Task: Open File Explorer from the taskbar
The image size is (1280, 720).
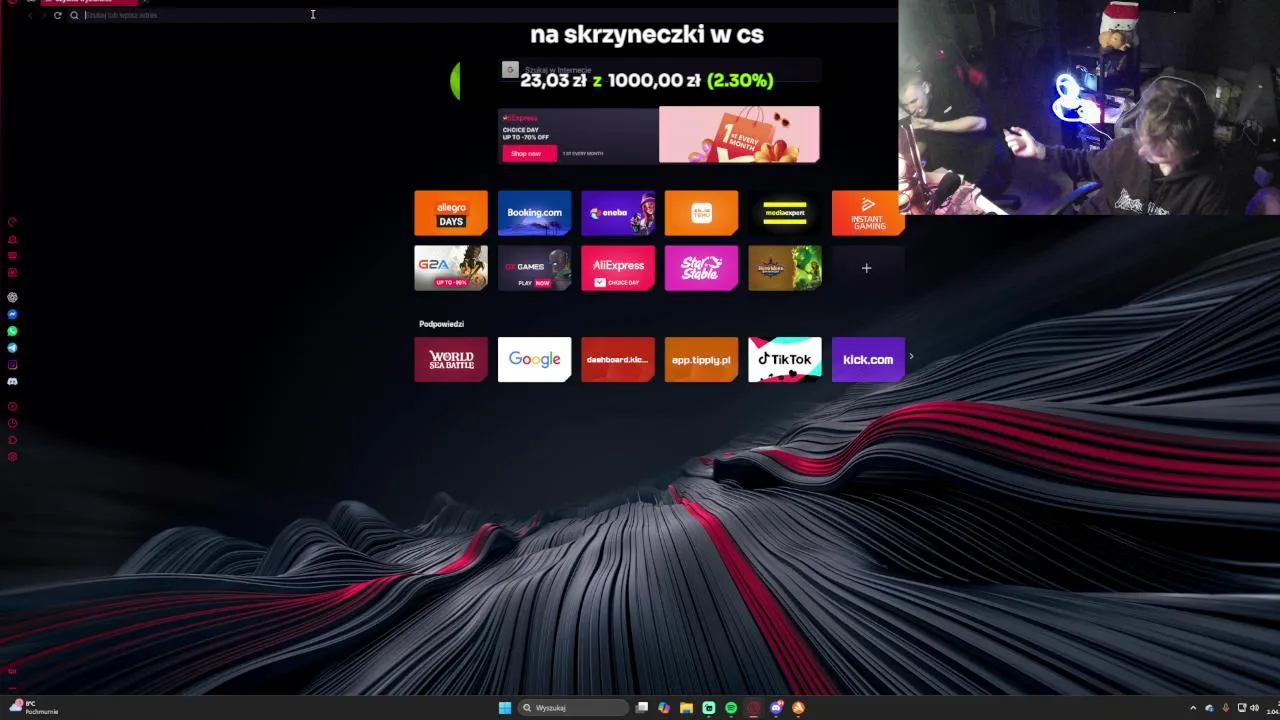Action: 686,708
